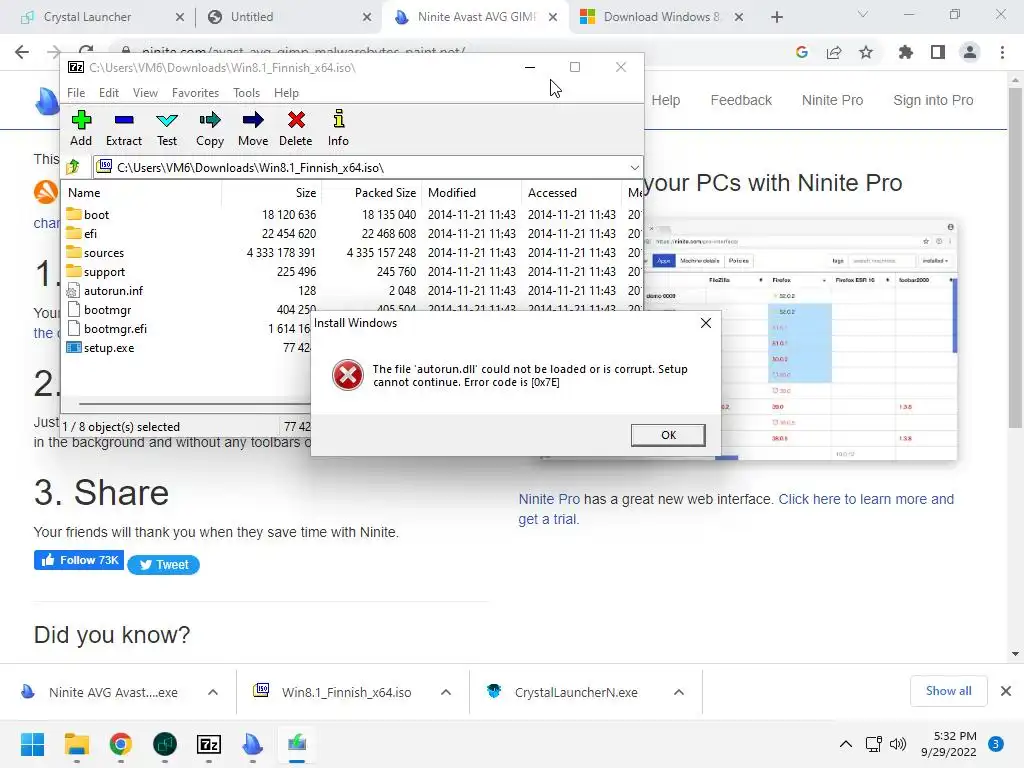Close the downloads bar

click(1006, 691)
